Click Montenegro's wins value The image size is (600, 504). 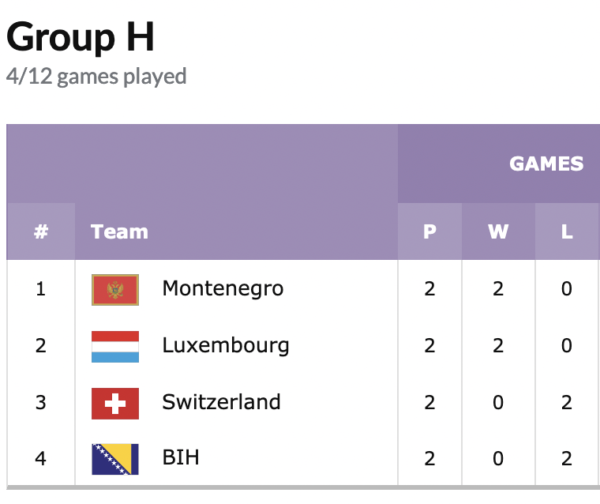[x=498, y=289]
